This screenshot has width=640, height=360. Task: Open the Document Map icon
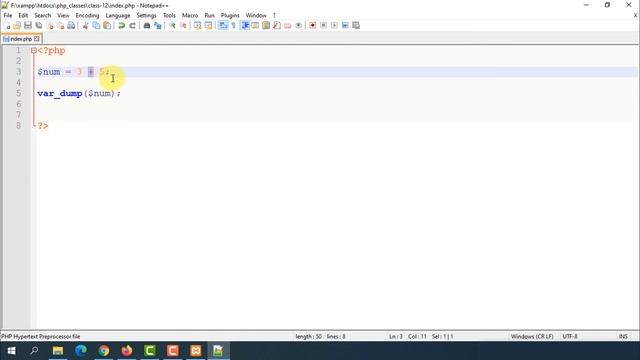(x=266, y=25)
